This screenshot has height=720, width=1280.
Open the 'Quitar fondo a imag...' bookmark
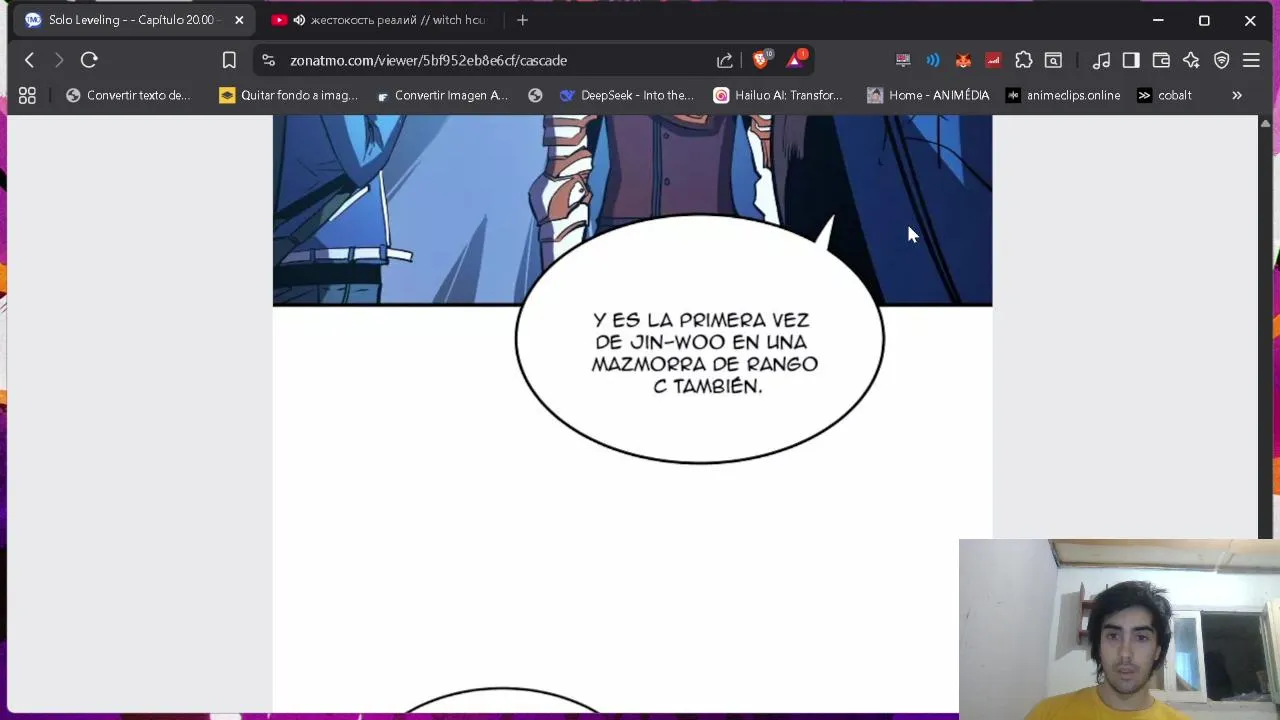pyautogui.click(x=288, y=95)
